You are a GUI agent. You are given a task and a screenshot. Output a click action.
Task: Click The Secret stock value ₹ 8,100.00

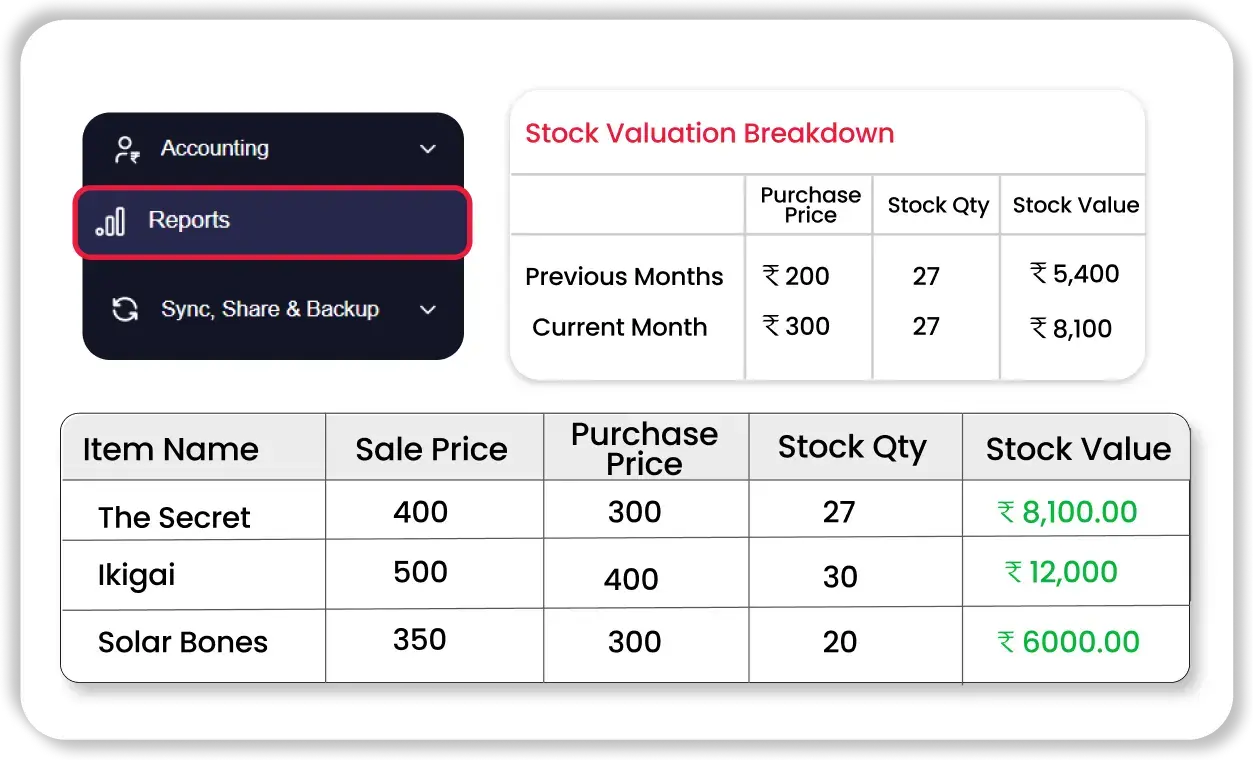(1068, 512)
